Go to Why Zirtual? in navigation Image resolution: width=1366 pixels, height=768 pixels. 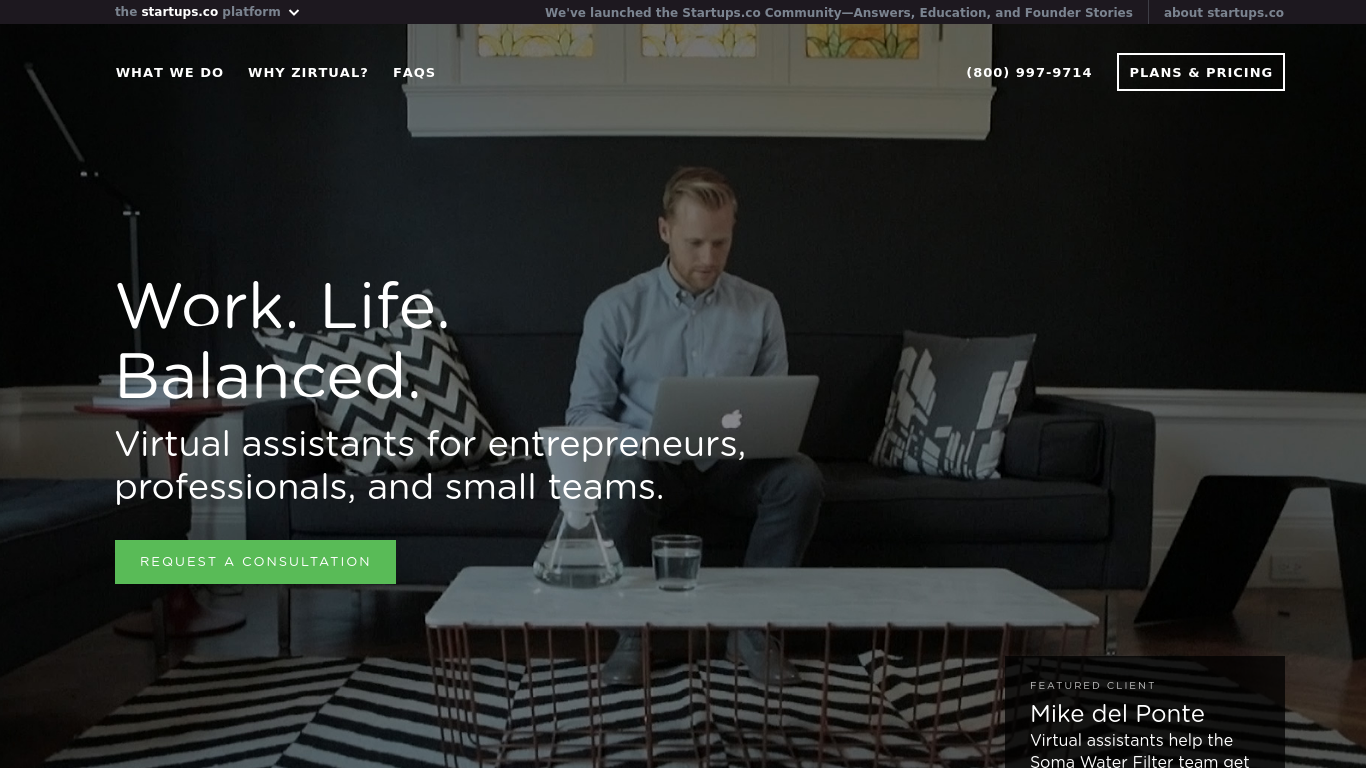(308, 72)
